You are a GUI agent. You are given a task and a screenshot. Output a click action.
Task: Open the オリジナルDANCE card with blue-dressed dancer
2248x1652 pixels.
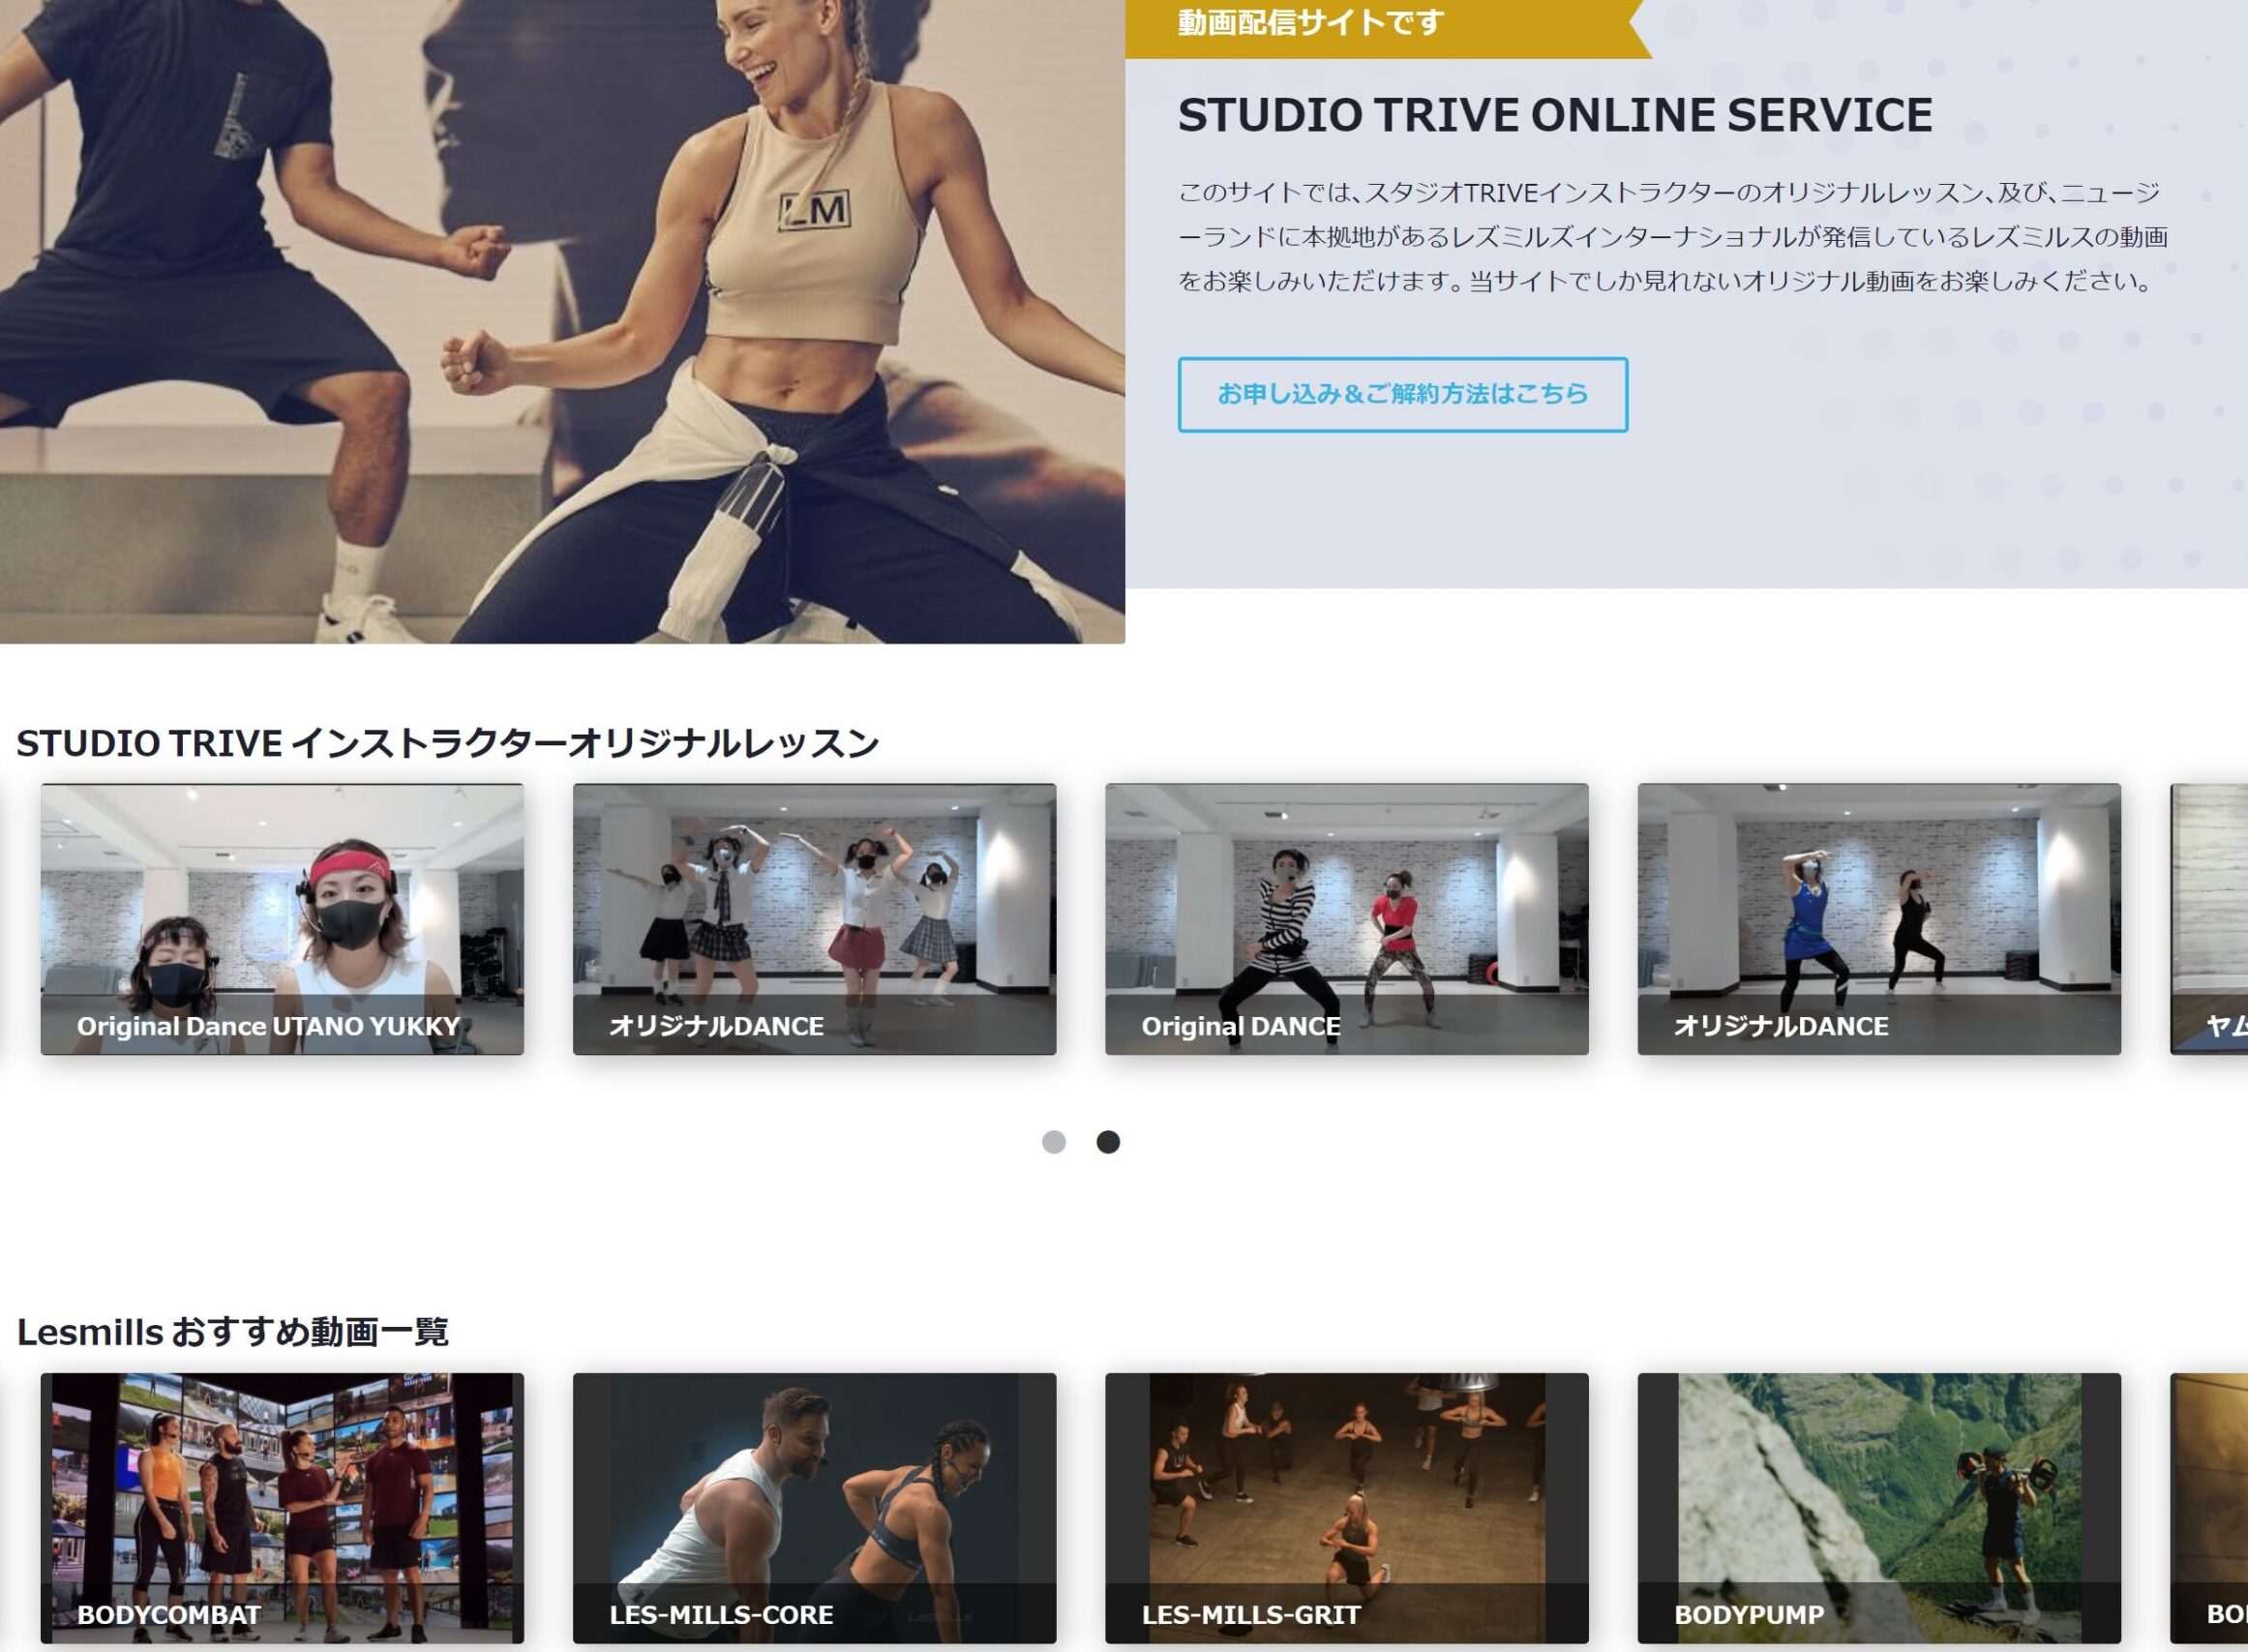click(1879, 919)
